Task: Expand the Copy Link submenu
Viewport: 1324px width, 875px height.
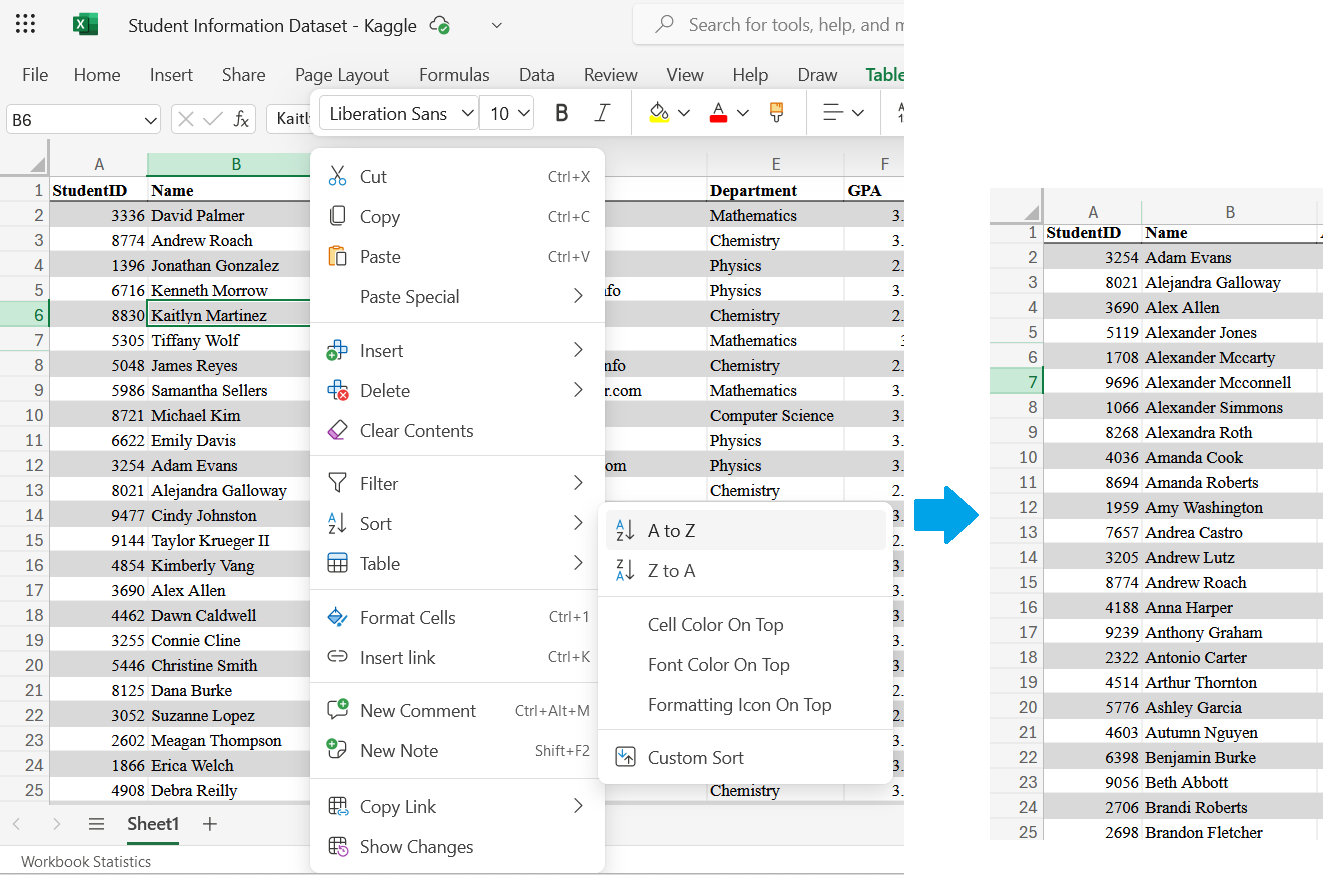Action: pos(578,806)
